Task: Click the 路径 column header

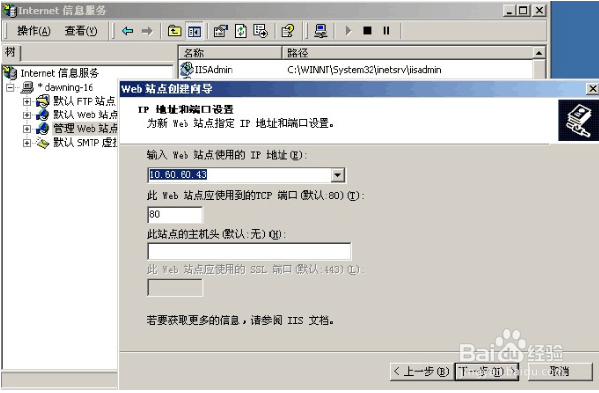Action: (408, 53)
